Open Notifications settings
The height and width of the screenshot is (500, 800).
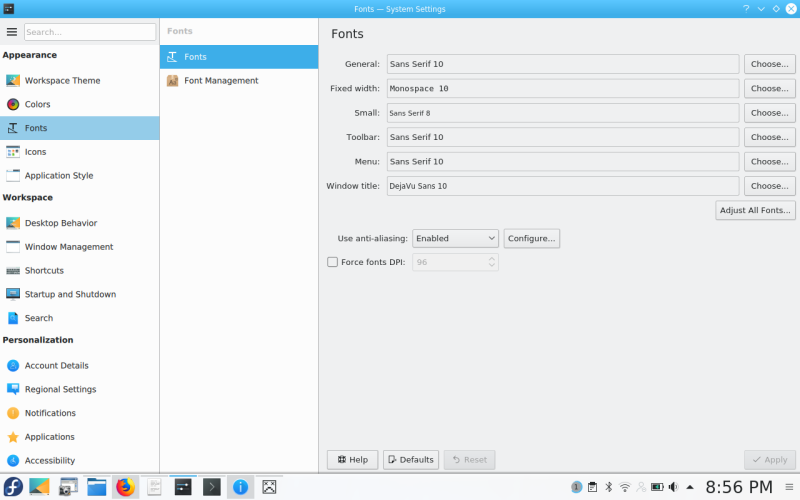click(x=80, y=413)
